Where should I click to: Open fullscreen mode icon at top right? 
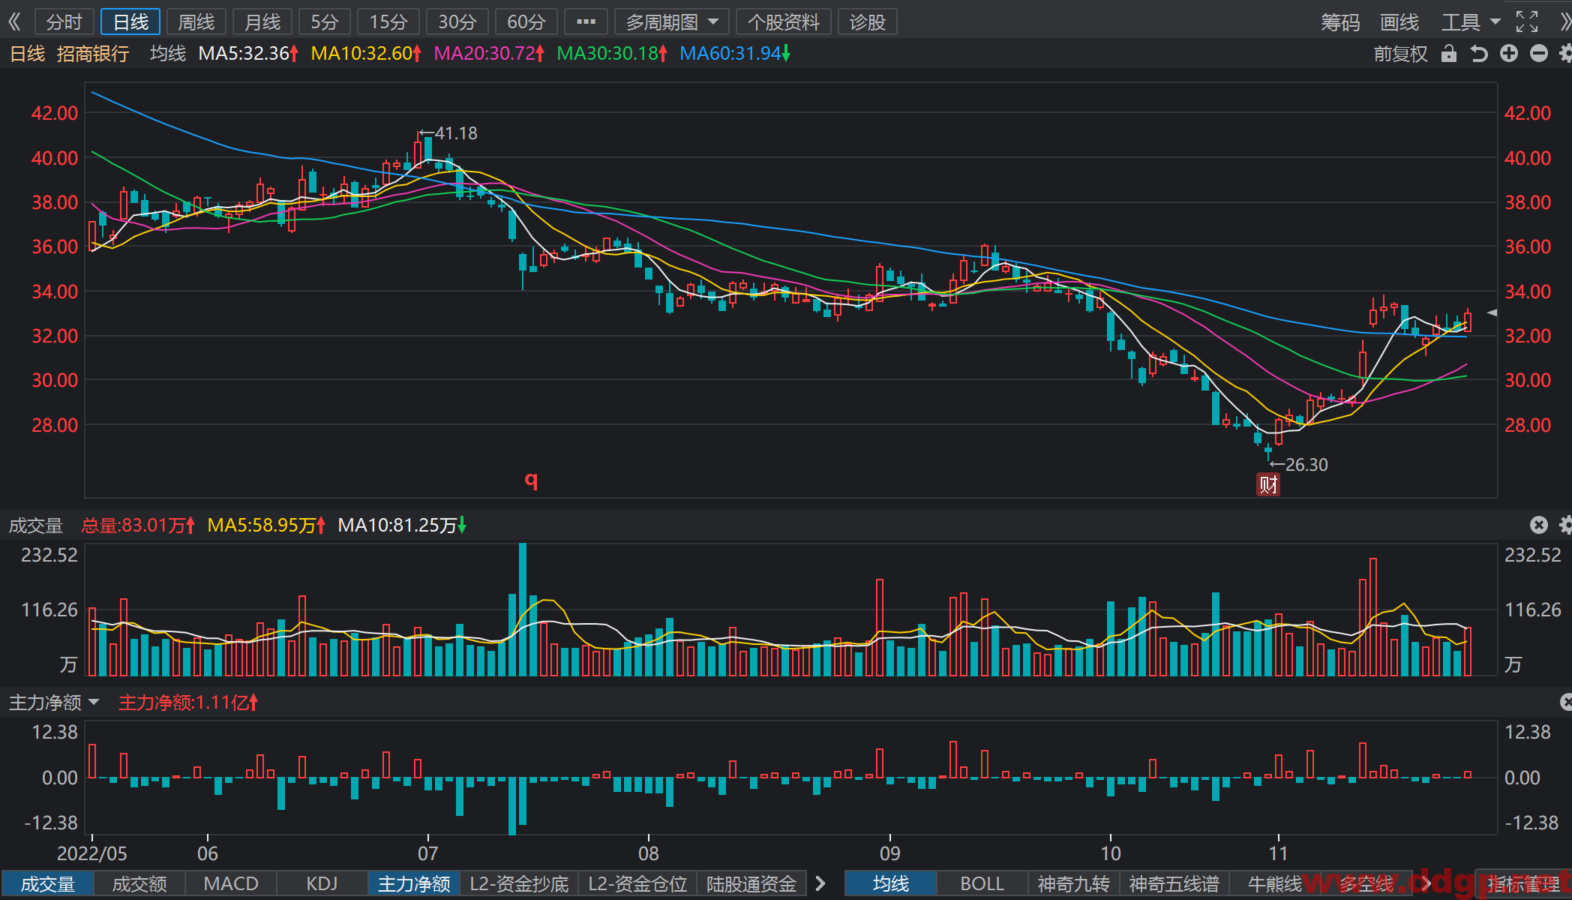(1527, 22)
